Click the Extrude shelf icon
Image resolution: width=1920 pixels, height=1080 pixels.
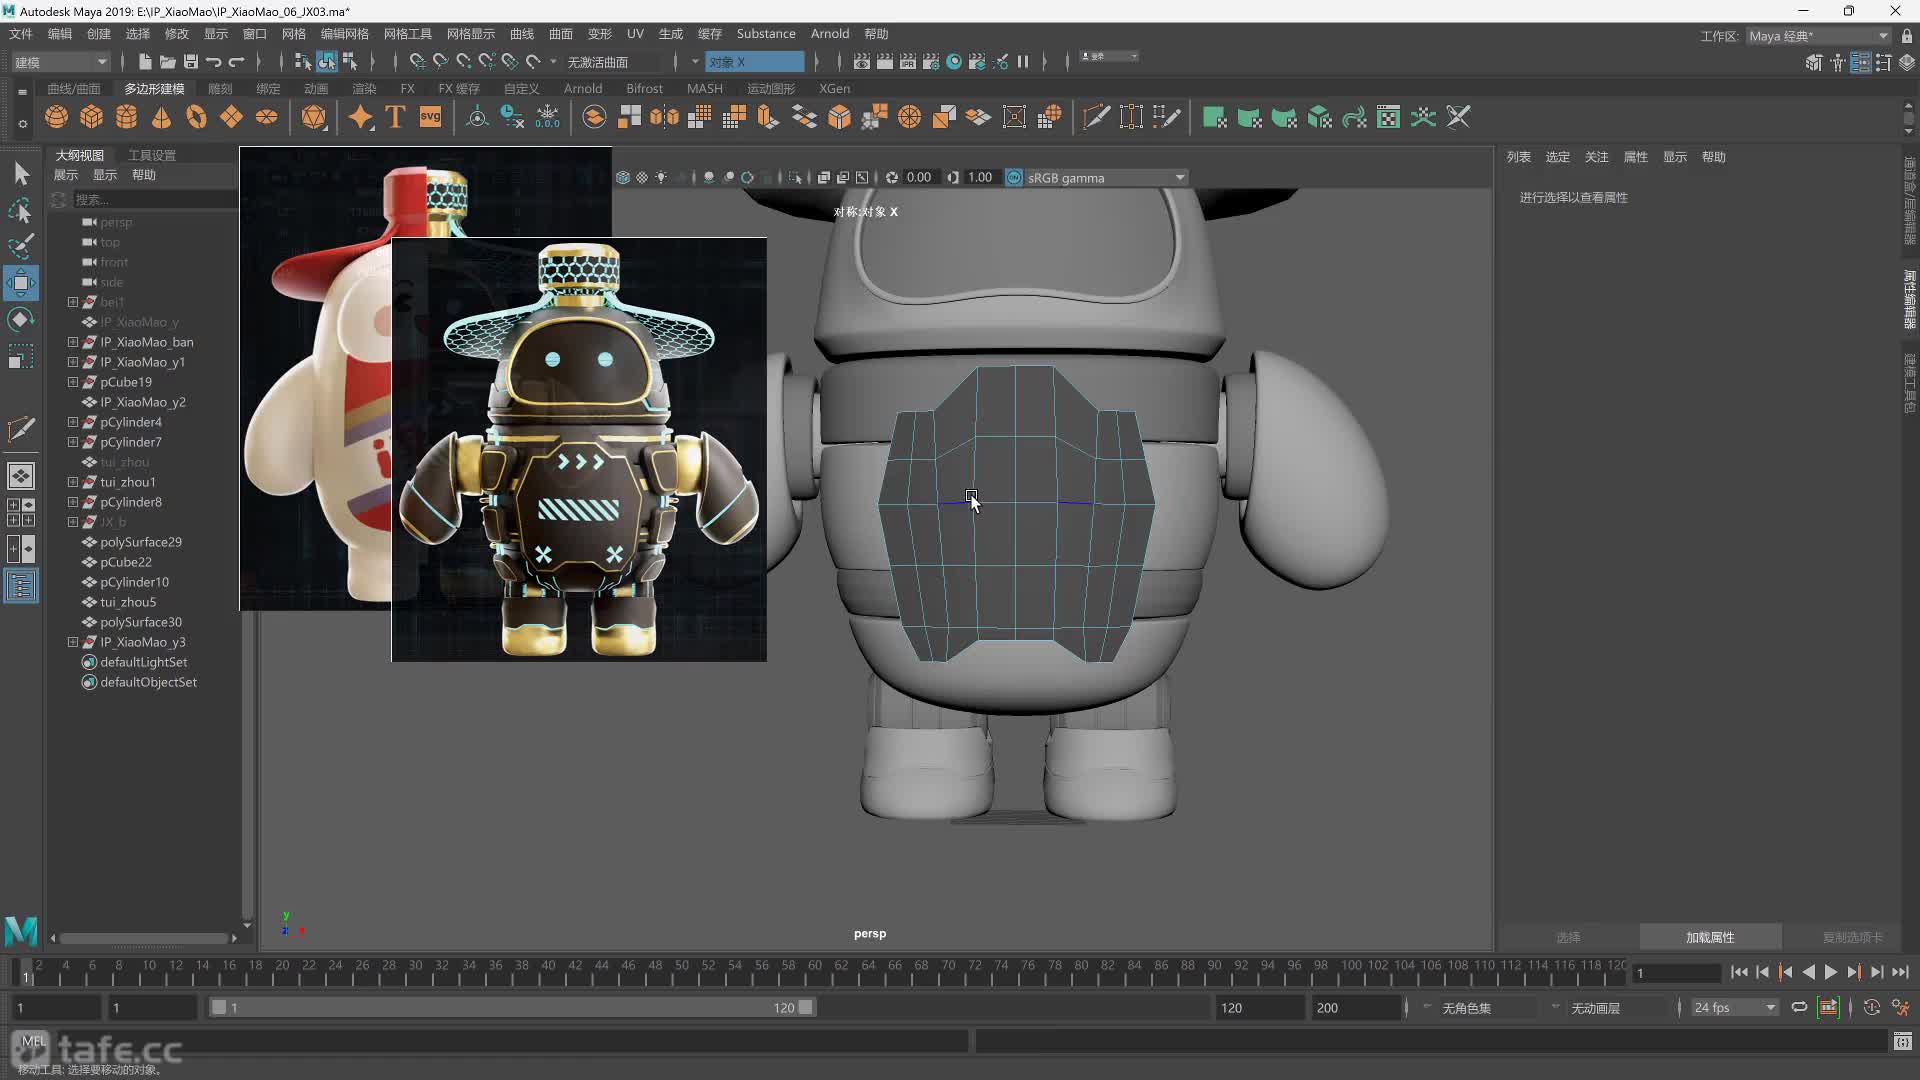(769, 117)
